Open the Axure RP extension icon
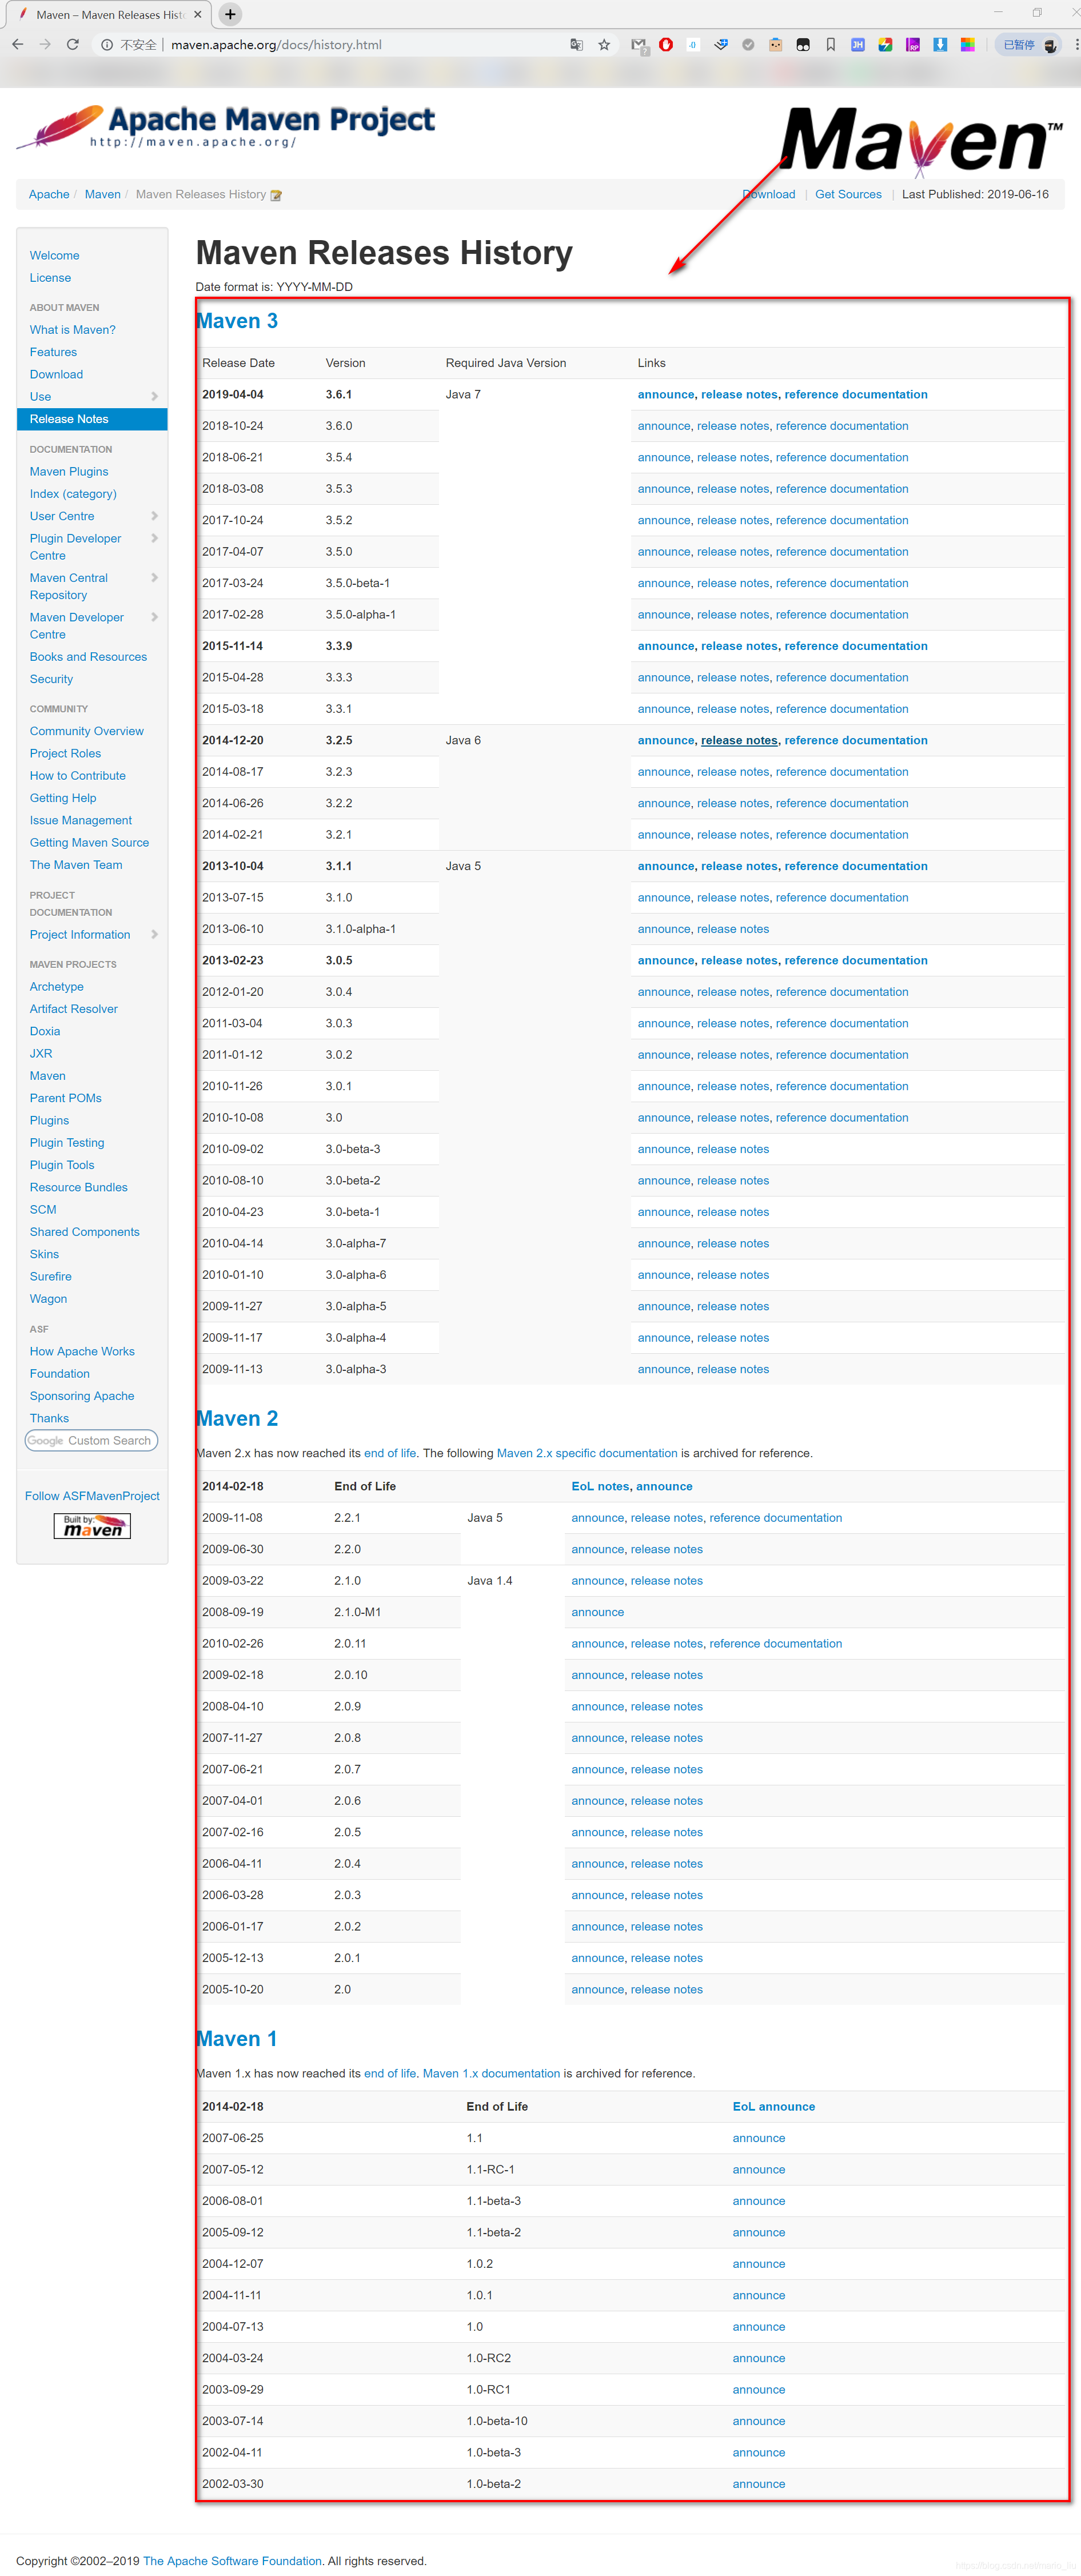The height and width of the screenshot is (2576, 1081). 913,45
